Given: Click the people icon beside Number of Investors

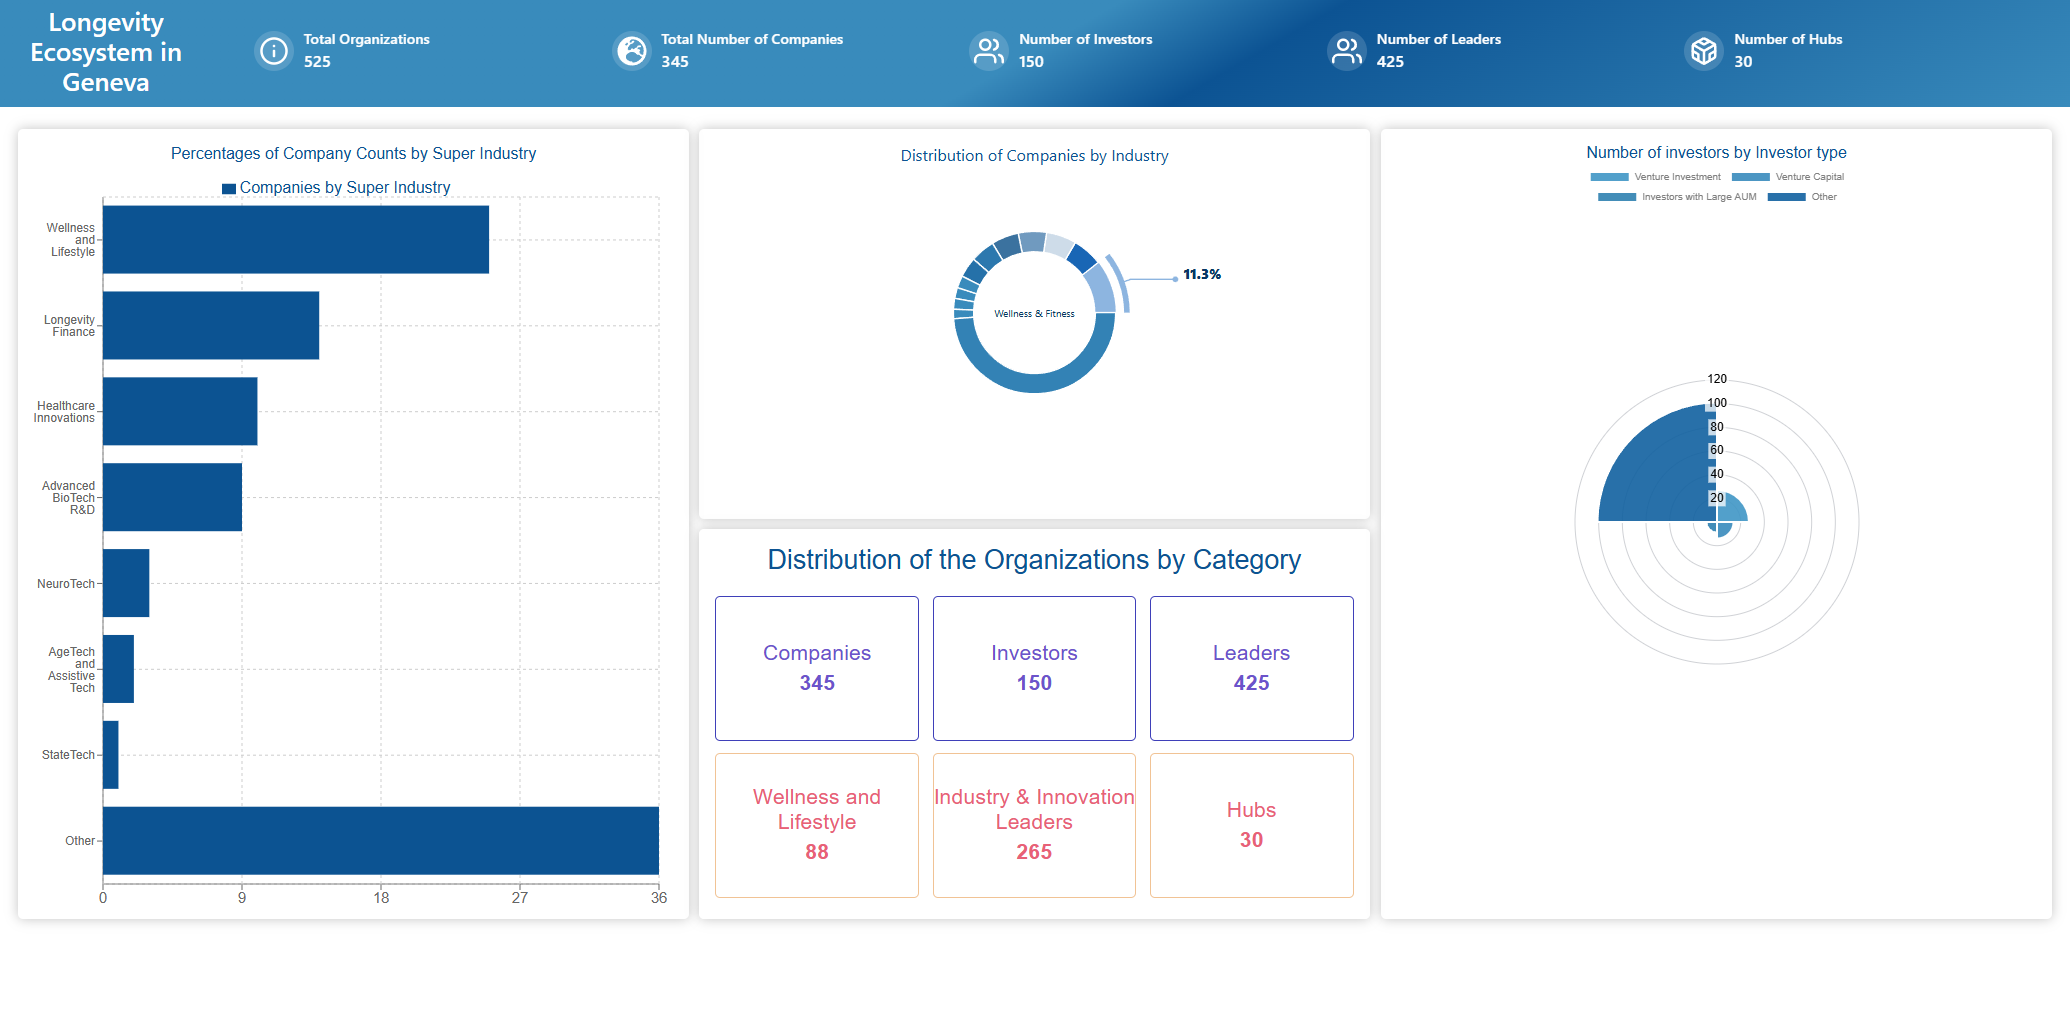Looking at the screenshot, I should click(x=989, y=51).
